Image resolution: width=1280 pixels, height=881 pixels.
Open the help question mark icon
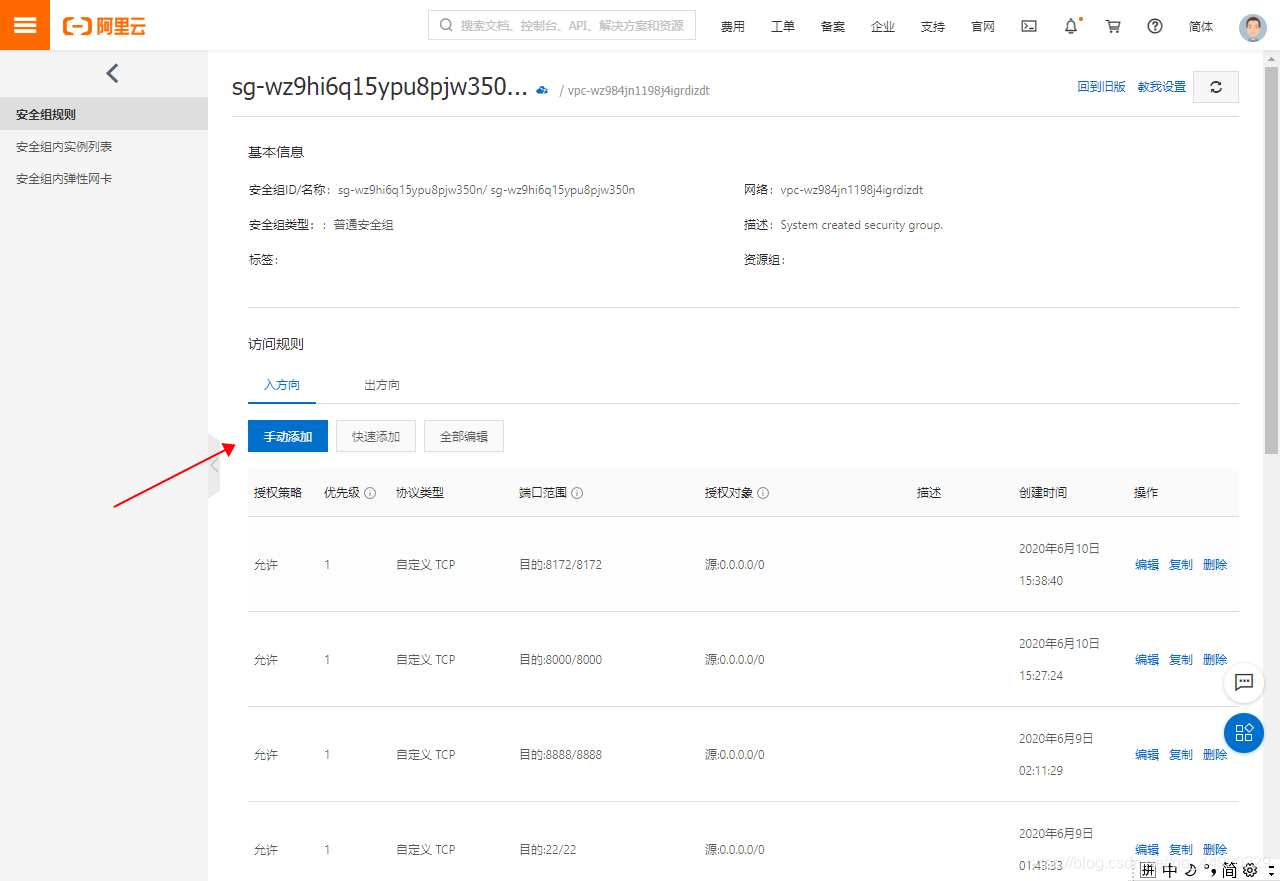click(x=1155, y=26)
